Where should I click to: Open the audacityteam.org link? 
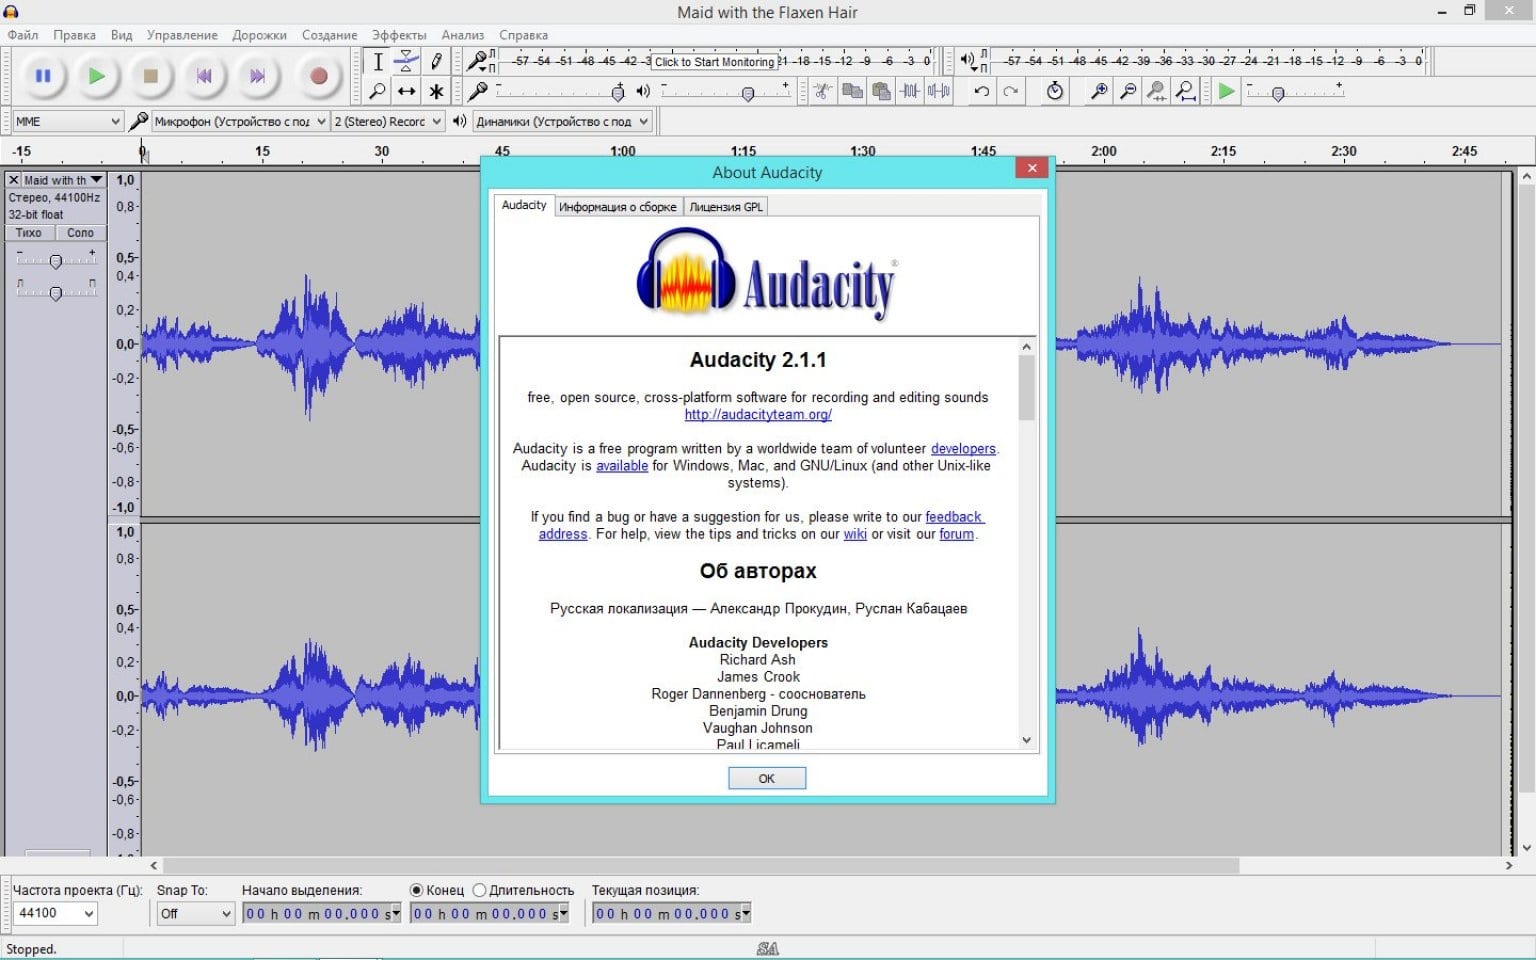tap(757, 414)
